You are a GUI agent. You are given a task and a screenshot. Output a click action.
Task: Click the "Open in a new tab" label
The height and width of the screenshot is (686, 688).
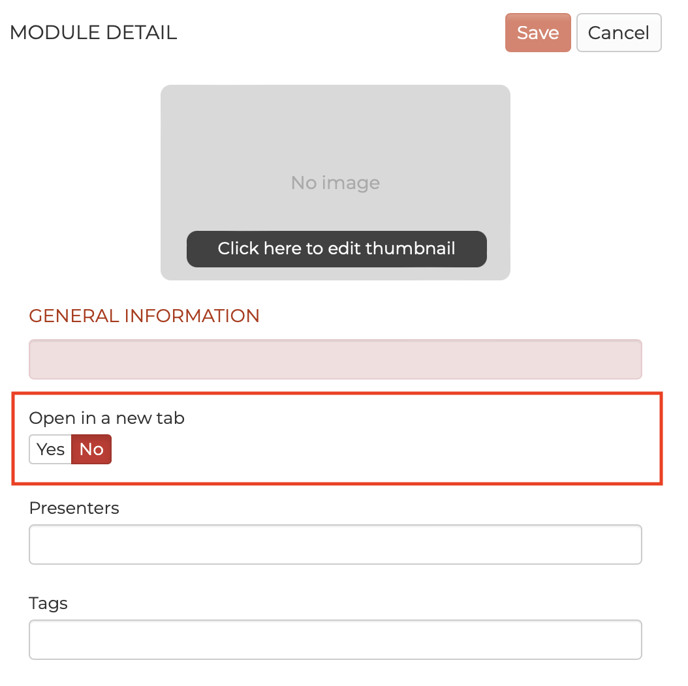[107, 418]
